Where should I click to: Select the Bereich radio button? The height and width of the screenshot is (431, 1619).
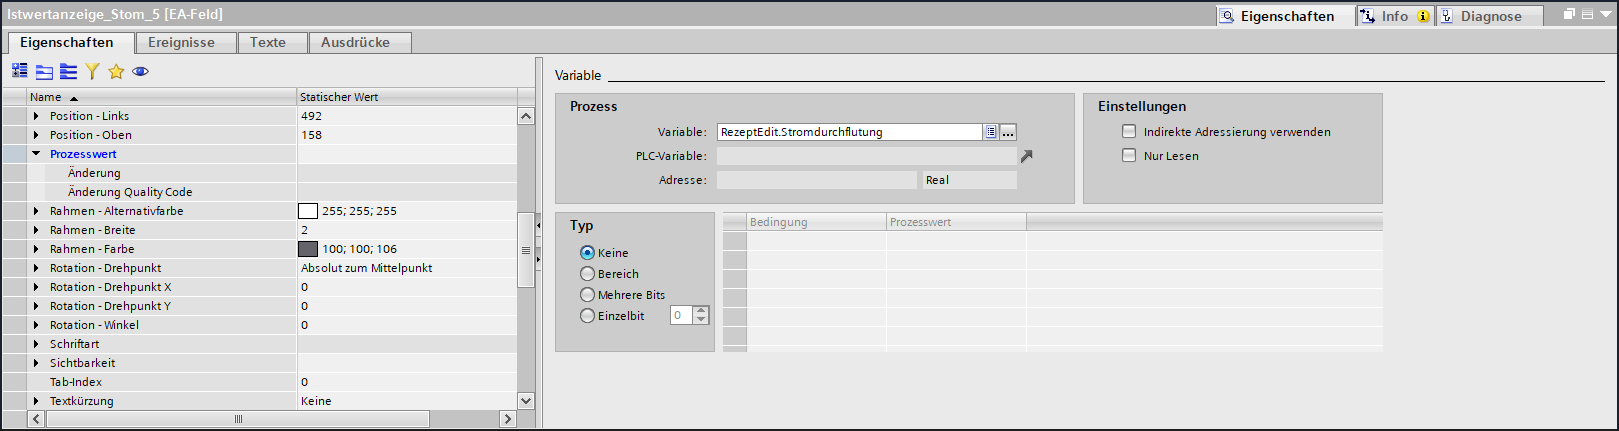click(x=587, y=274)
